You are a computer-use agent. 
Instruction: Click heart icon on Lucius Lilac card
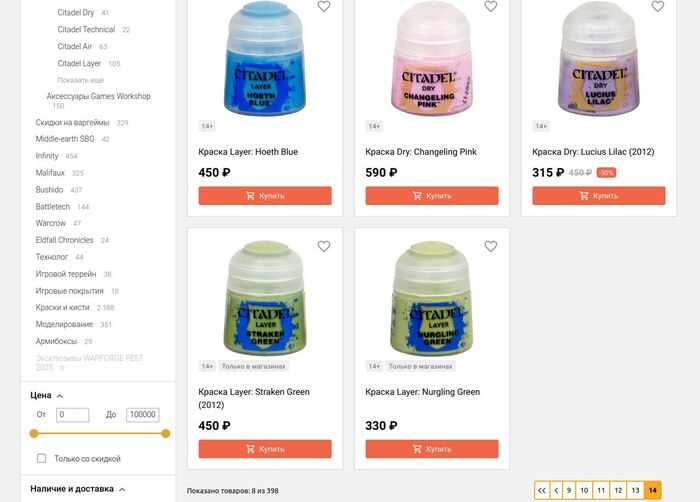658,6
